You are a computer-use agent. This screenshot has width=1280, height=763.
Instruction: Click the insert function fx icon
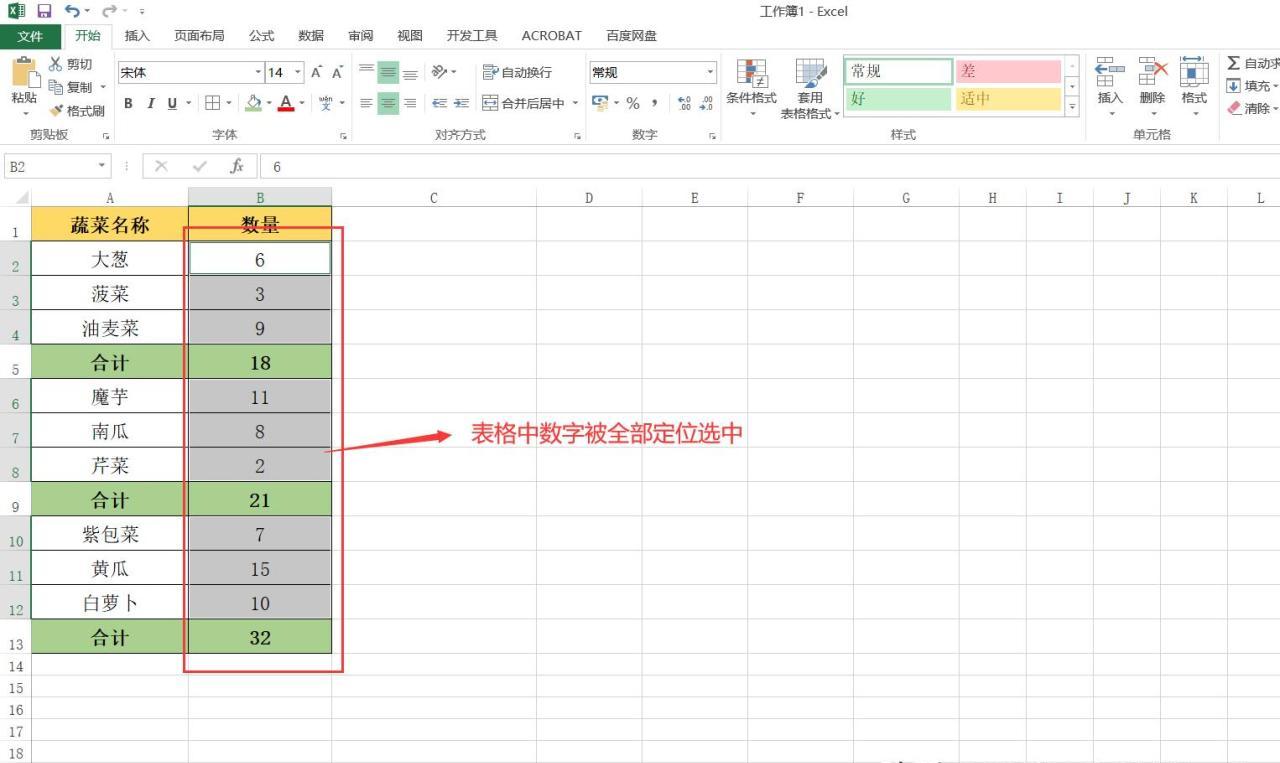point(237,167)
